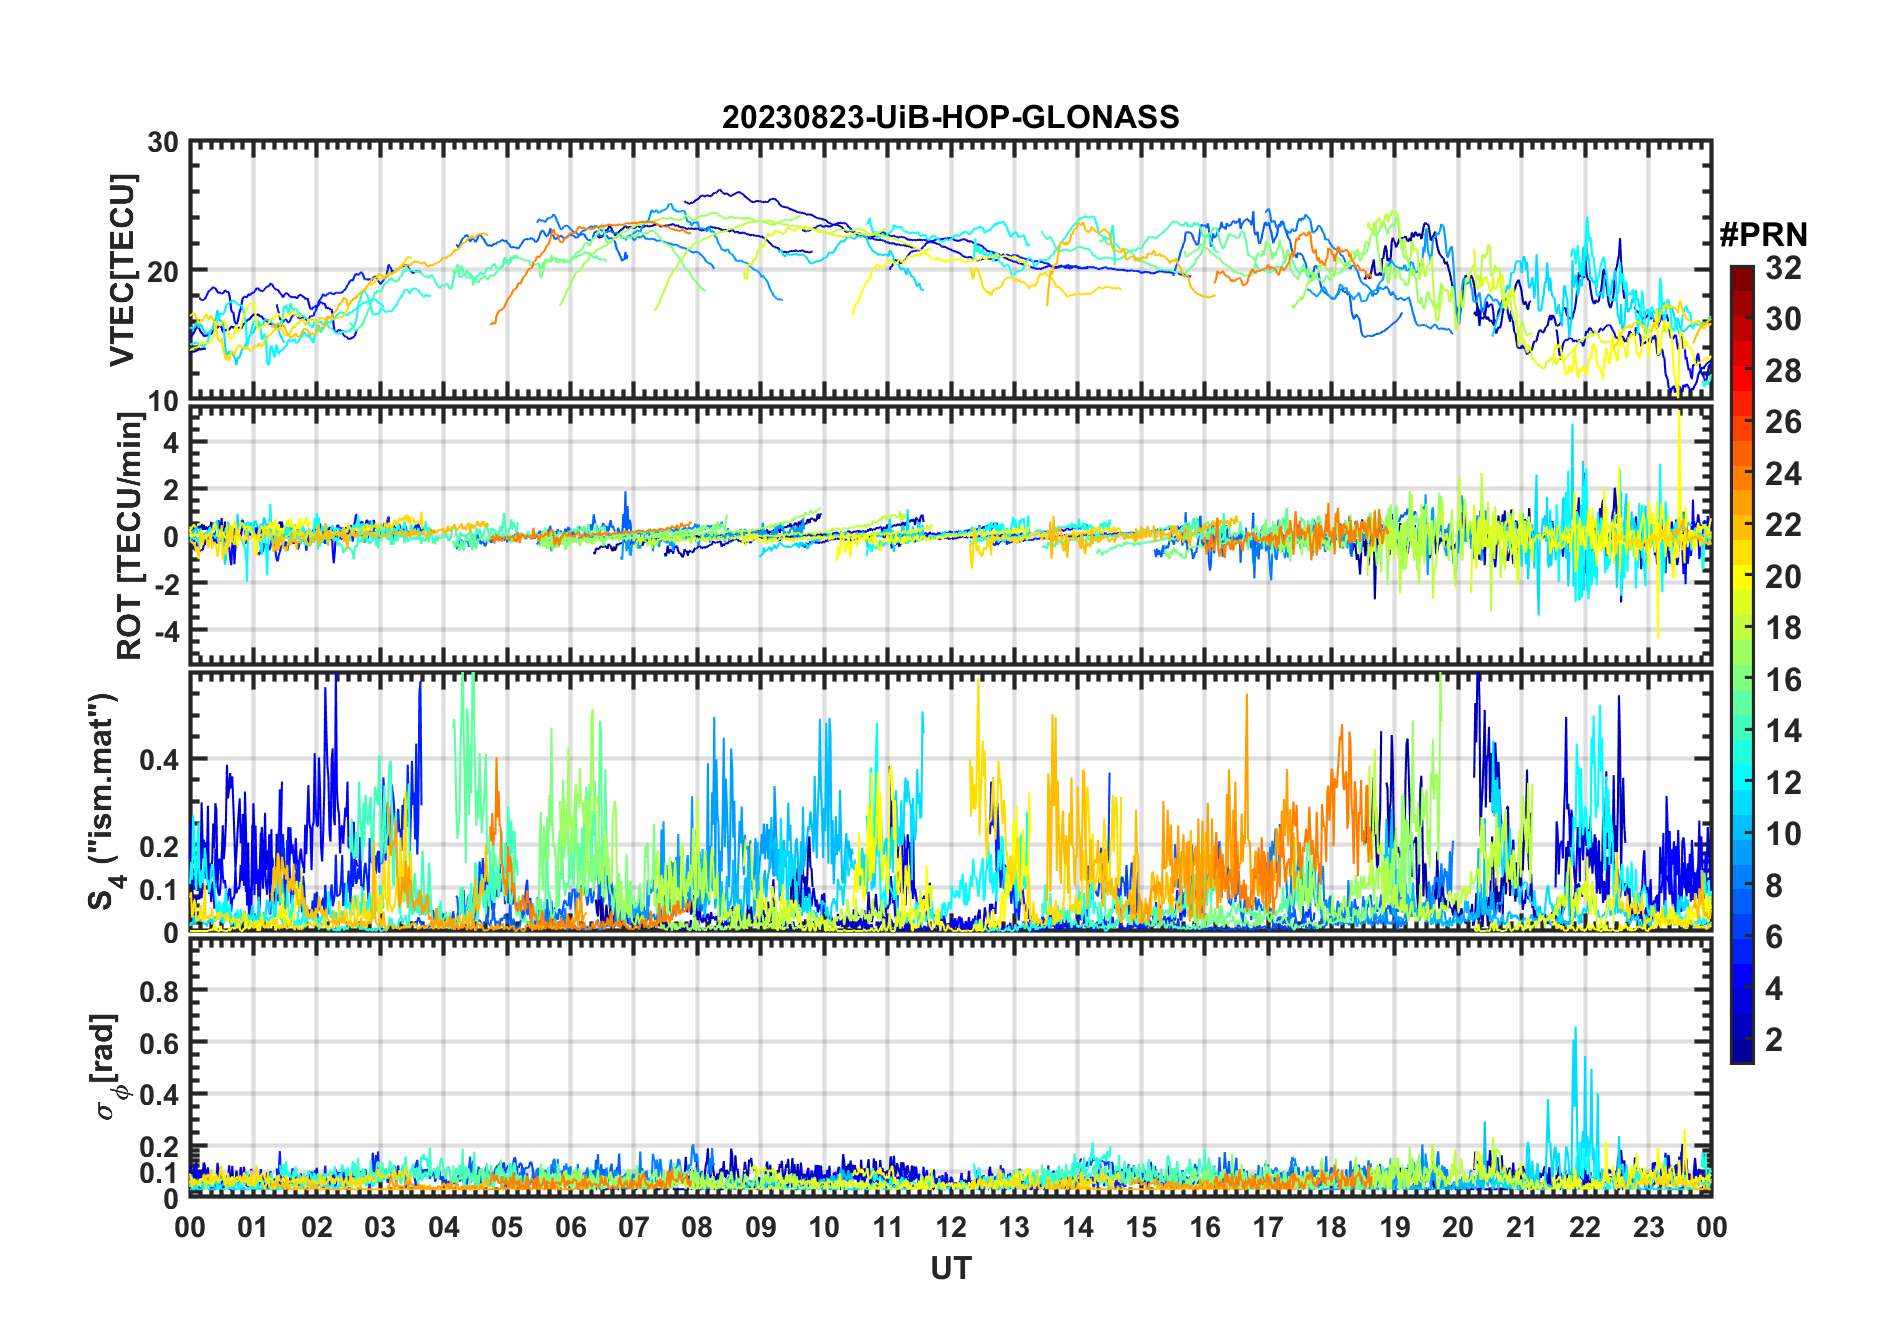
Task: Click colorbar tick label 2
Action: pyautogui.click(x=1773, y=1040)
